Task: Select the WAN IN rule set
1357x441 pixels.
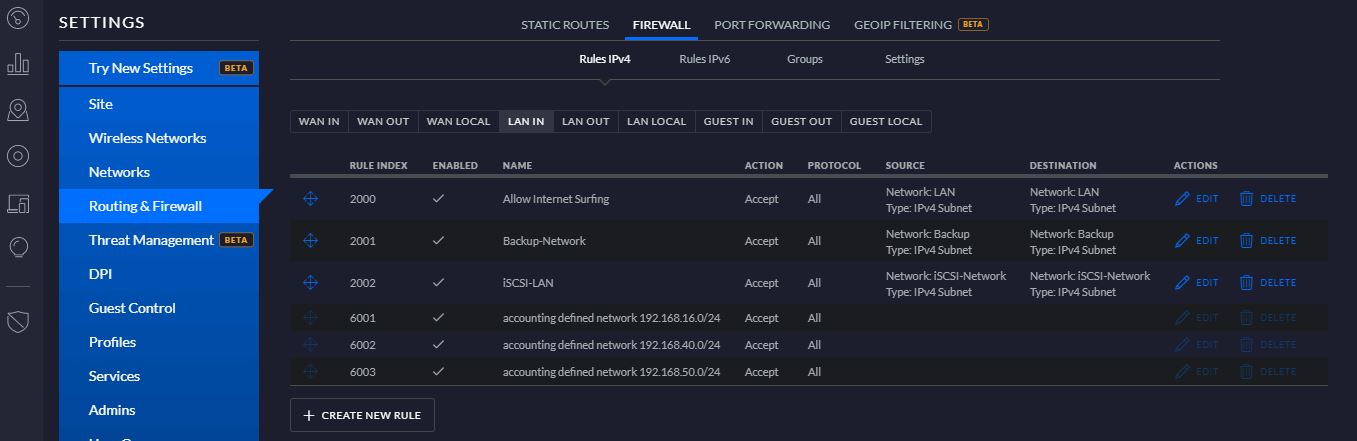Action: (x=319, y=122)
